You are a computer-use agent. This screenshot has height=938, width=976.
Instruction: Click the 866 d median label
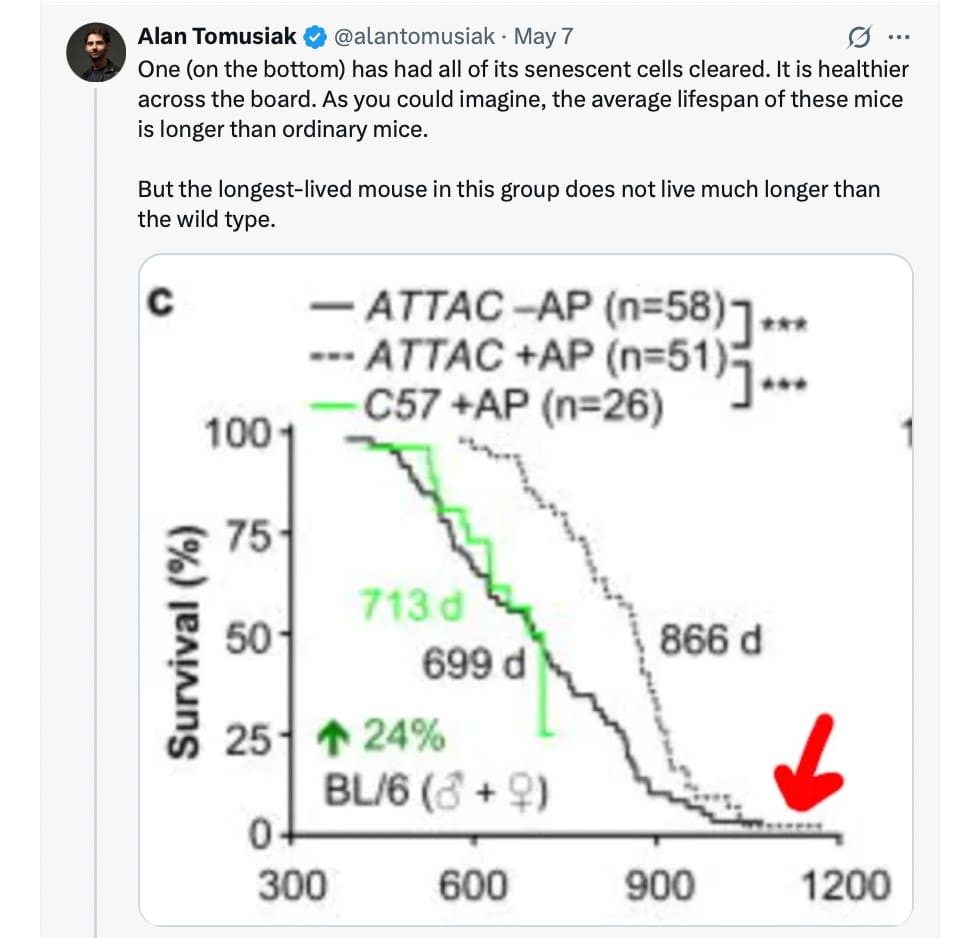coord(710,640)
